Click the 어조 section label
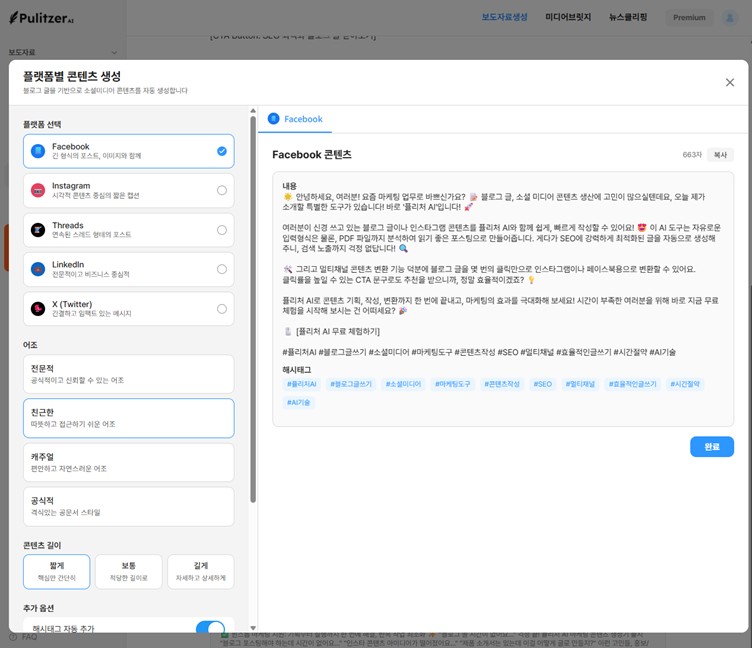Image resolution: width=752 pixels, height=648 pixels. [x=30, y=345]
